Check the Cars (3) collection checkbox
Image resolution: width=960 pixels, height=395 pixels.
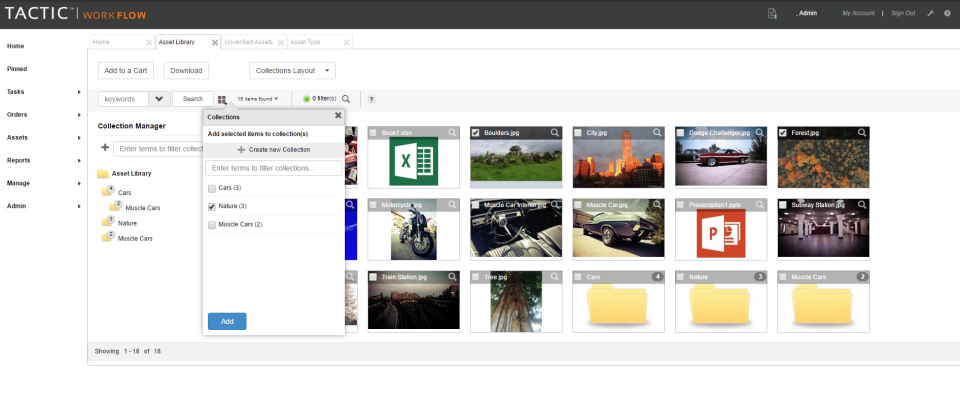[x=212, y=188]
